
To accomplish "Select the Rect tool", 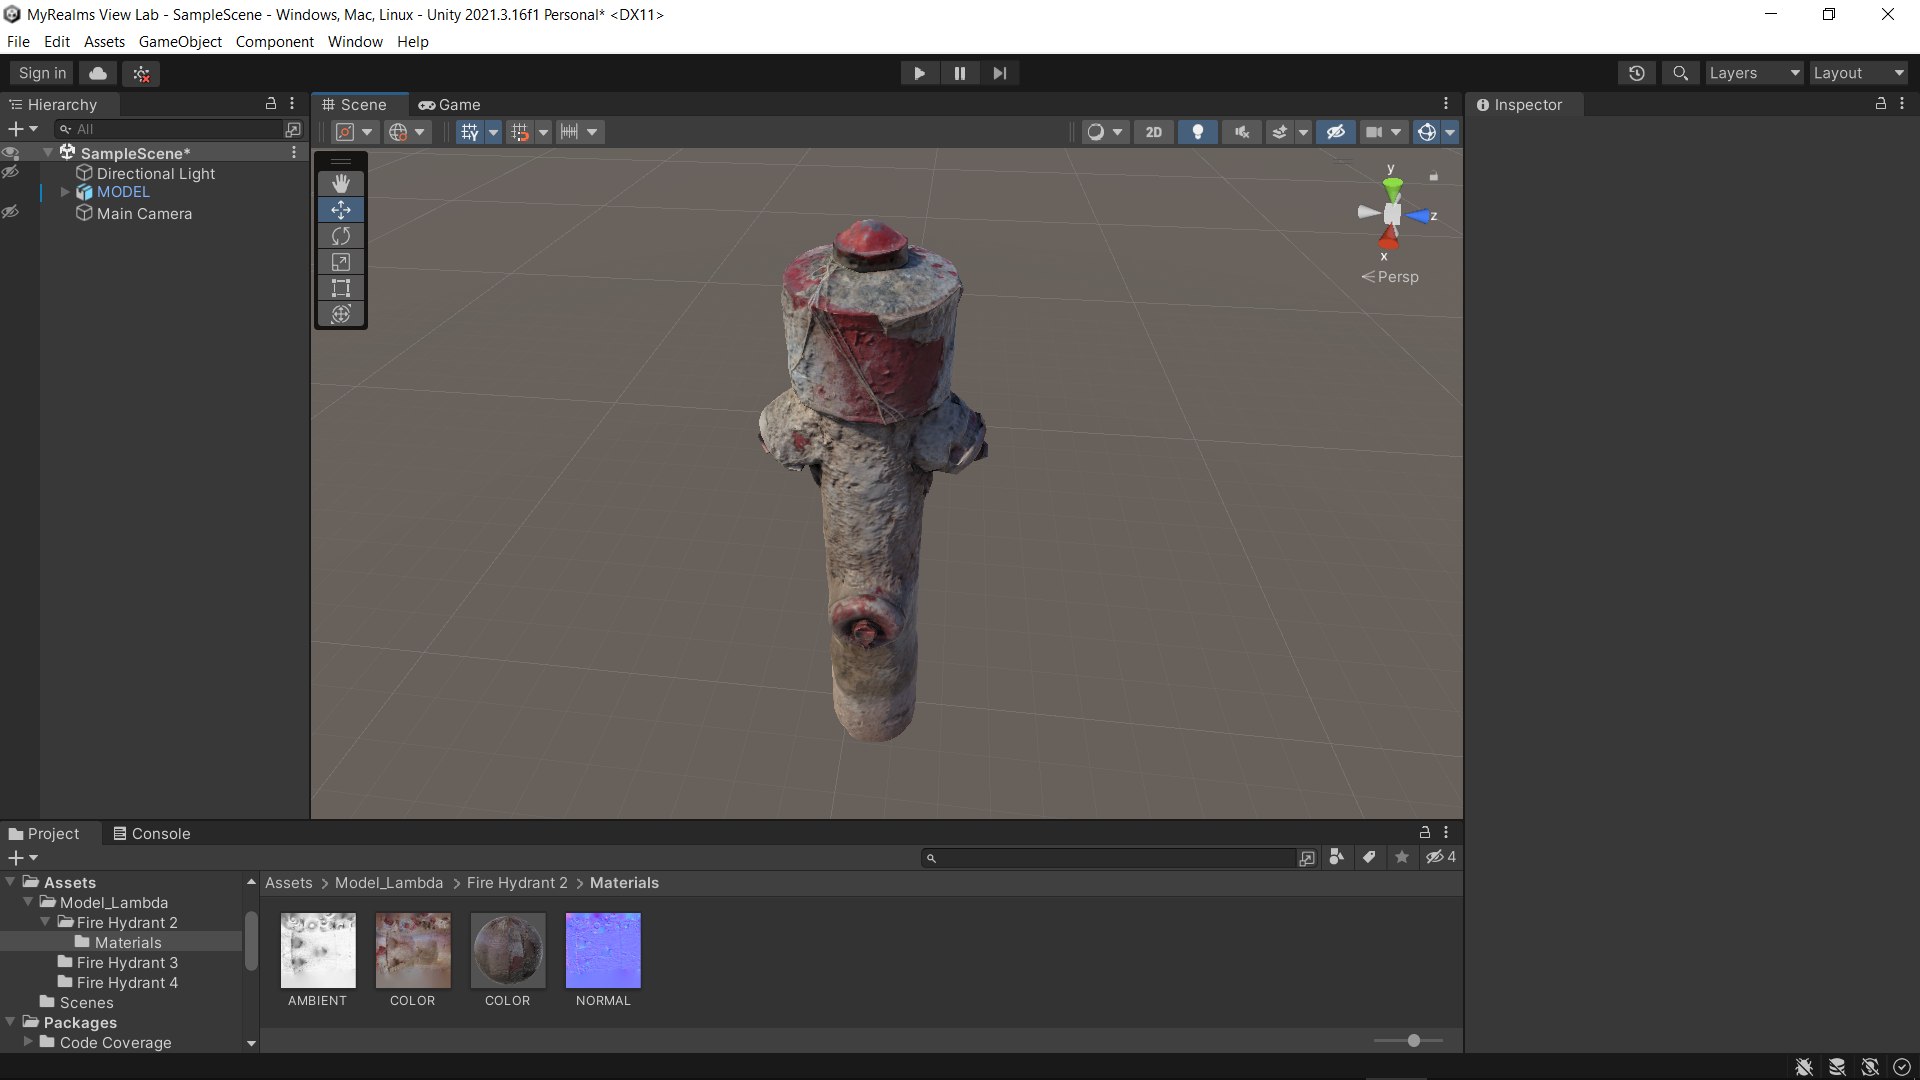I will coord(341,288).
